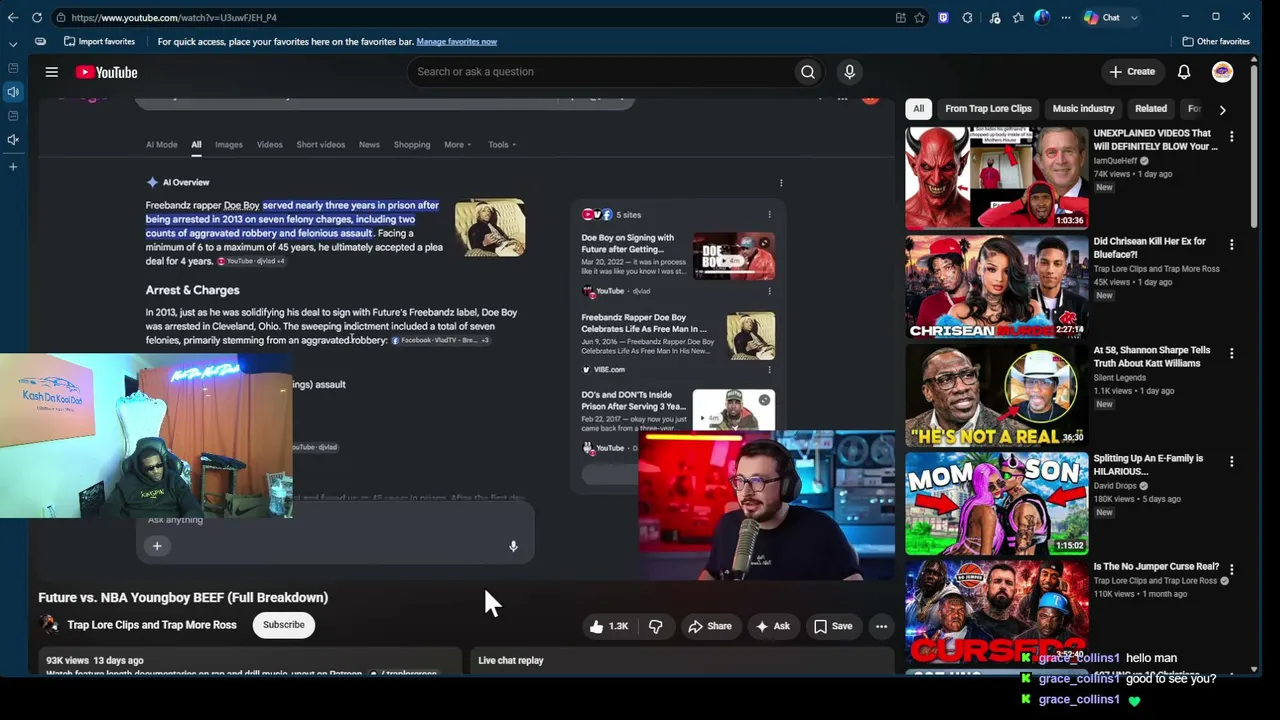Viewport: 1280px width, 720px height.
Task: Select the Related chip
Action: point(1151,109)
